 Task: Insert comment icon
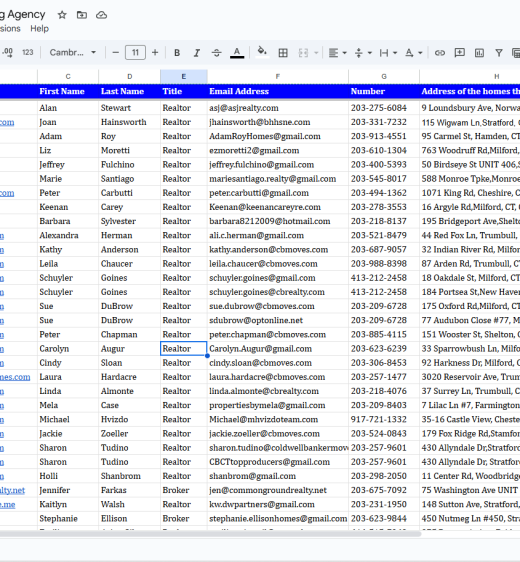(459, 53)
